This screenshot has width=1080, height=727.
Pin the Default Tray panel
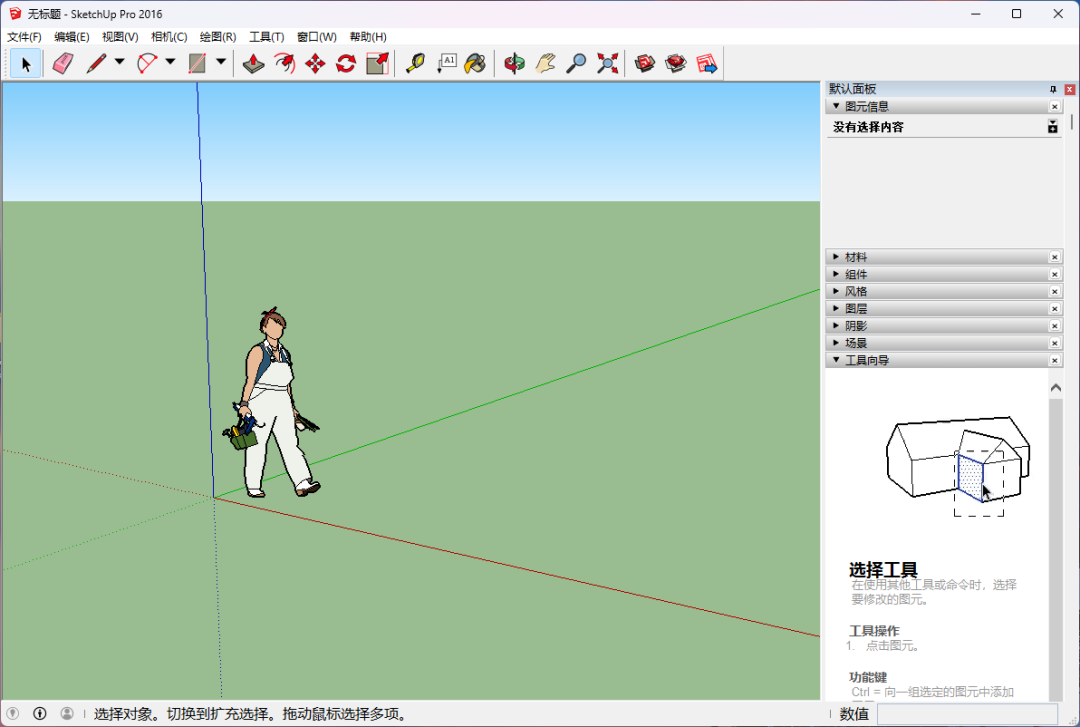pyautogui.click(x=1053, y=90)
